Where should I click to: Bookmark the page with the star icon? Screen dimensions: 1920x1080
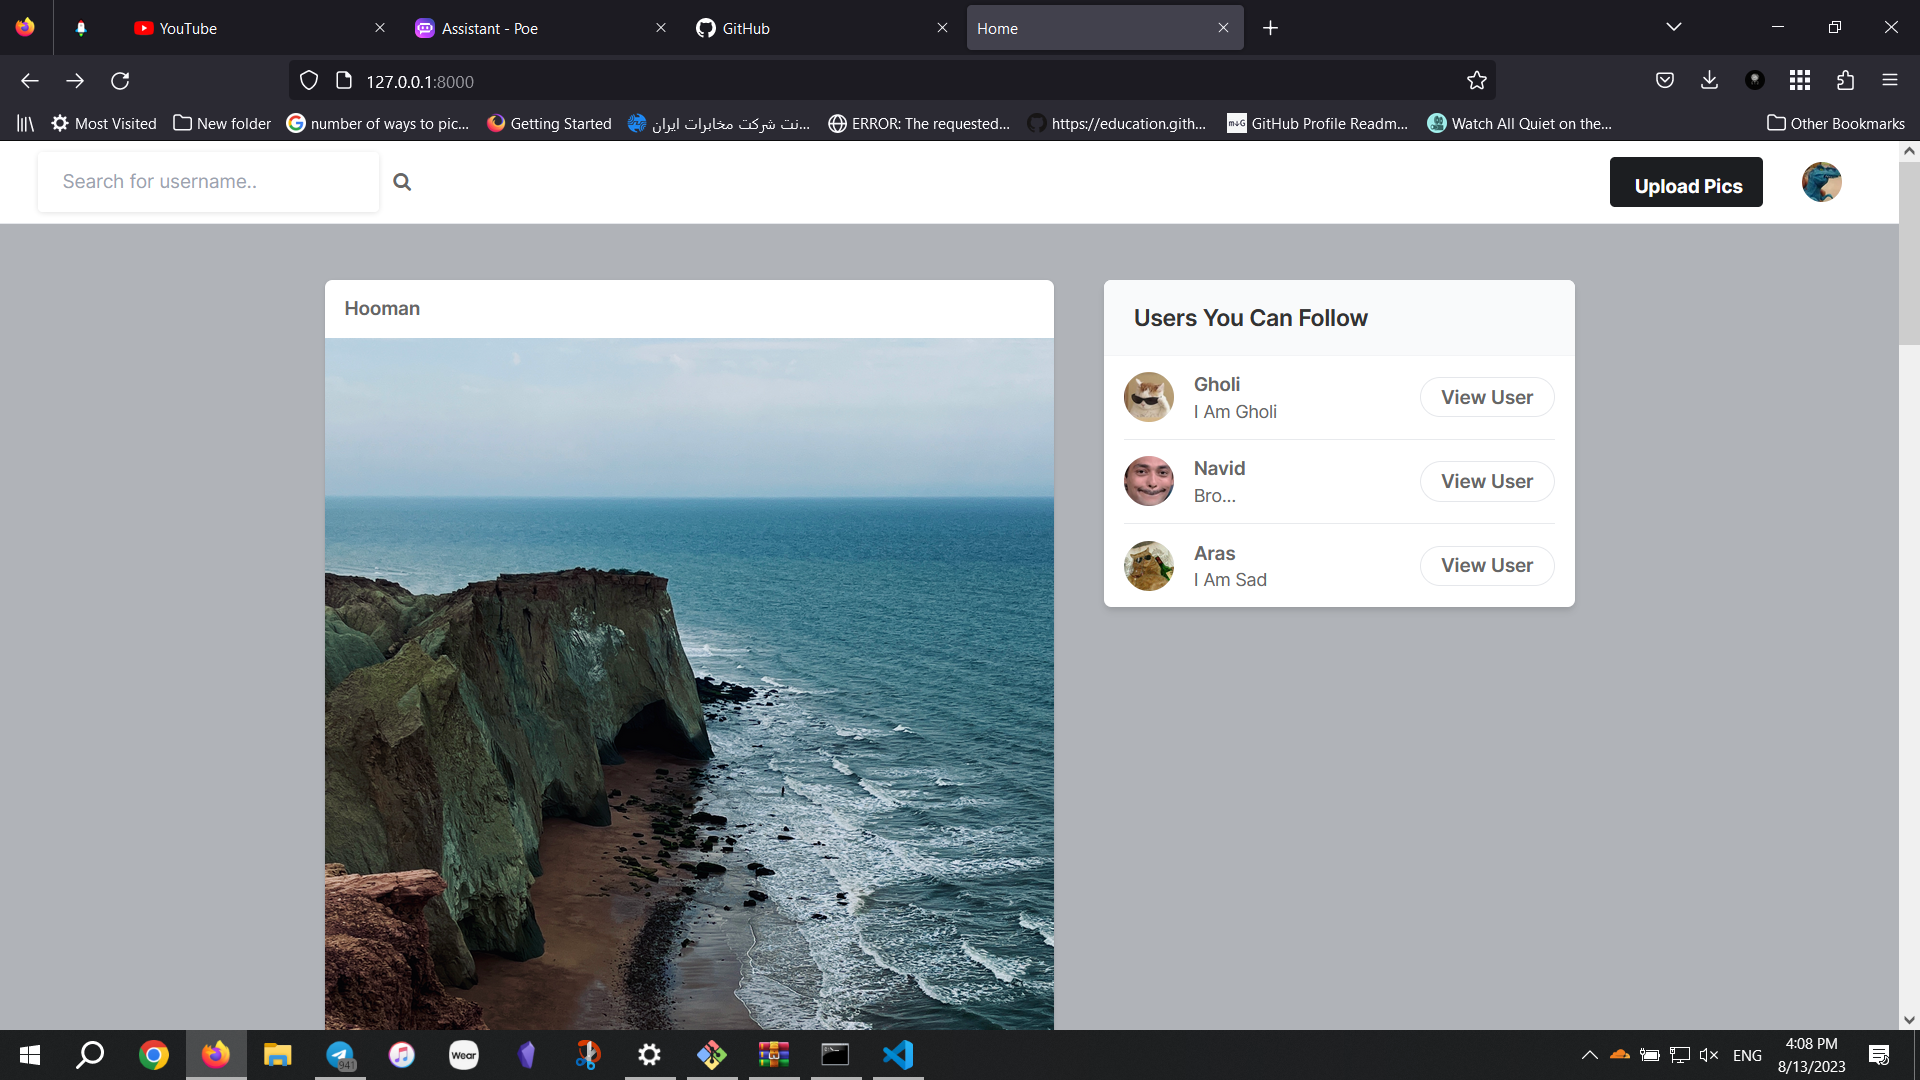[1477, 80]
